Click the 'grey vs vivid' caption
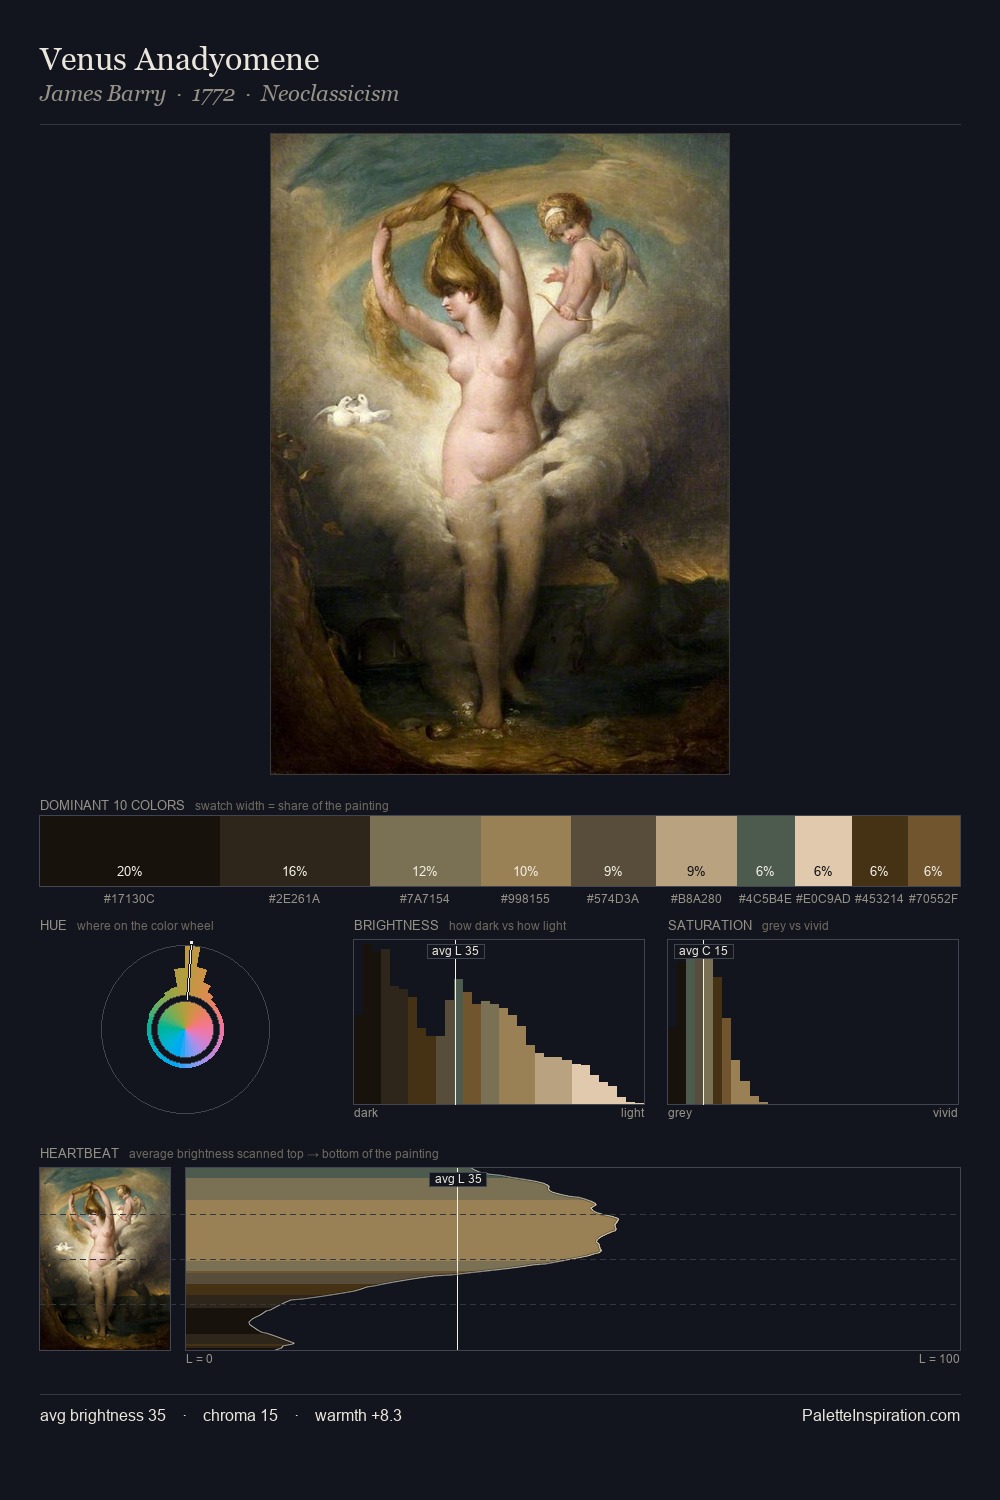The width and height of the screenshot is (1000, 1500). click(795, 926)
